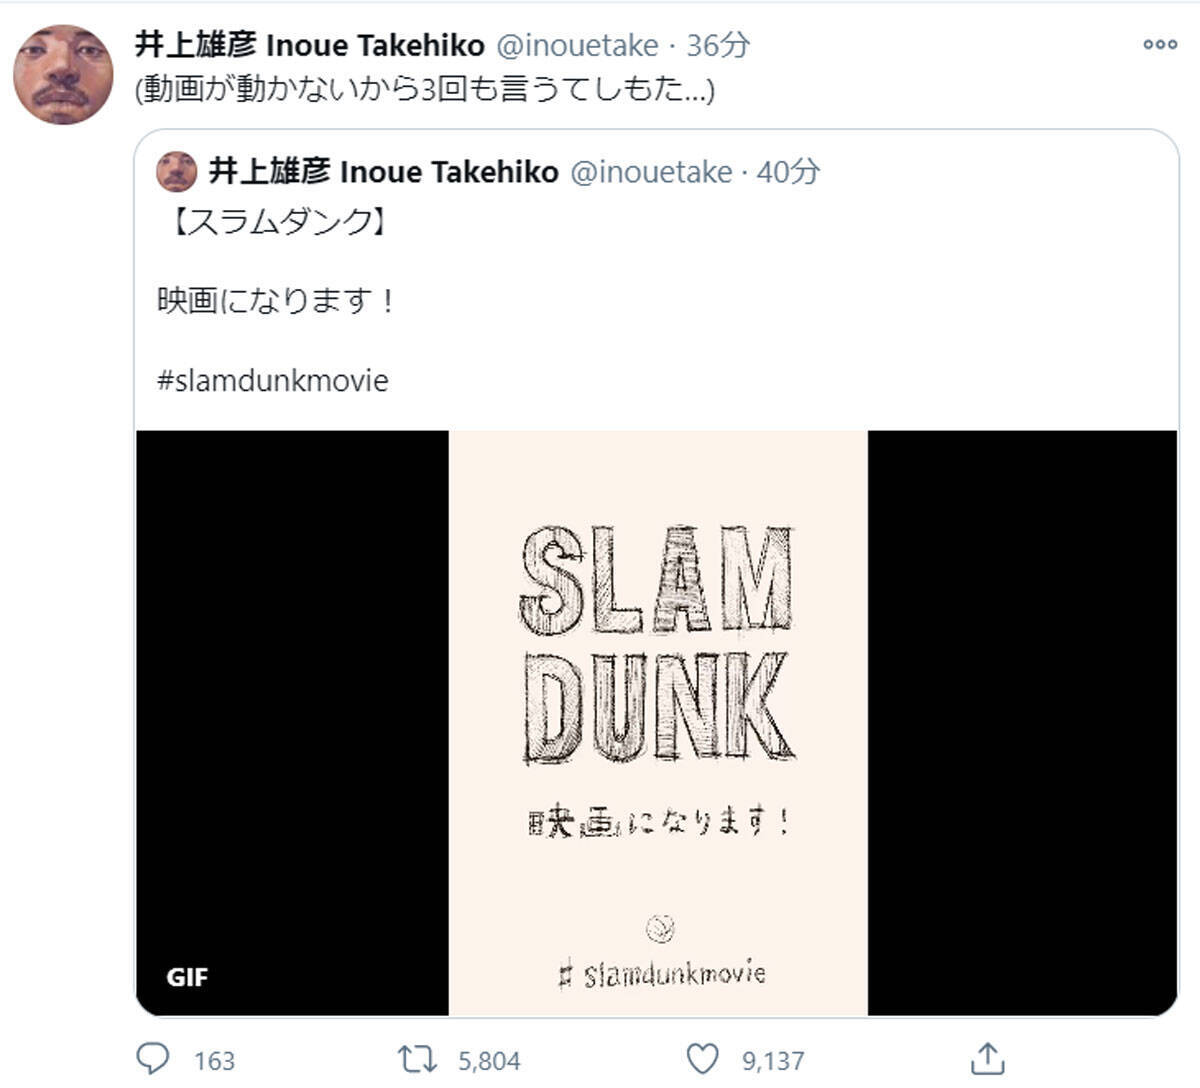The height and width of the screenshot is (1088, 1200).
Task: Click the 36分 timestamp link
Action: pyautogui.click(x=718, y=45)
